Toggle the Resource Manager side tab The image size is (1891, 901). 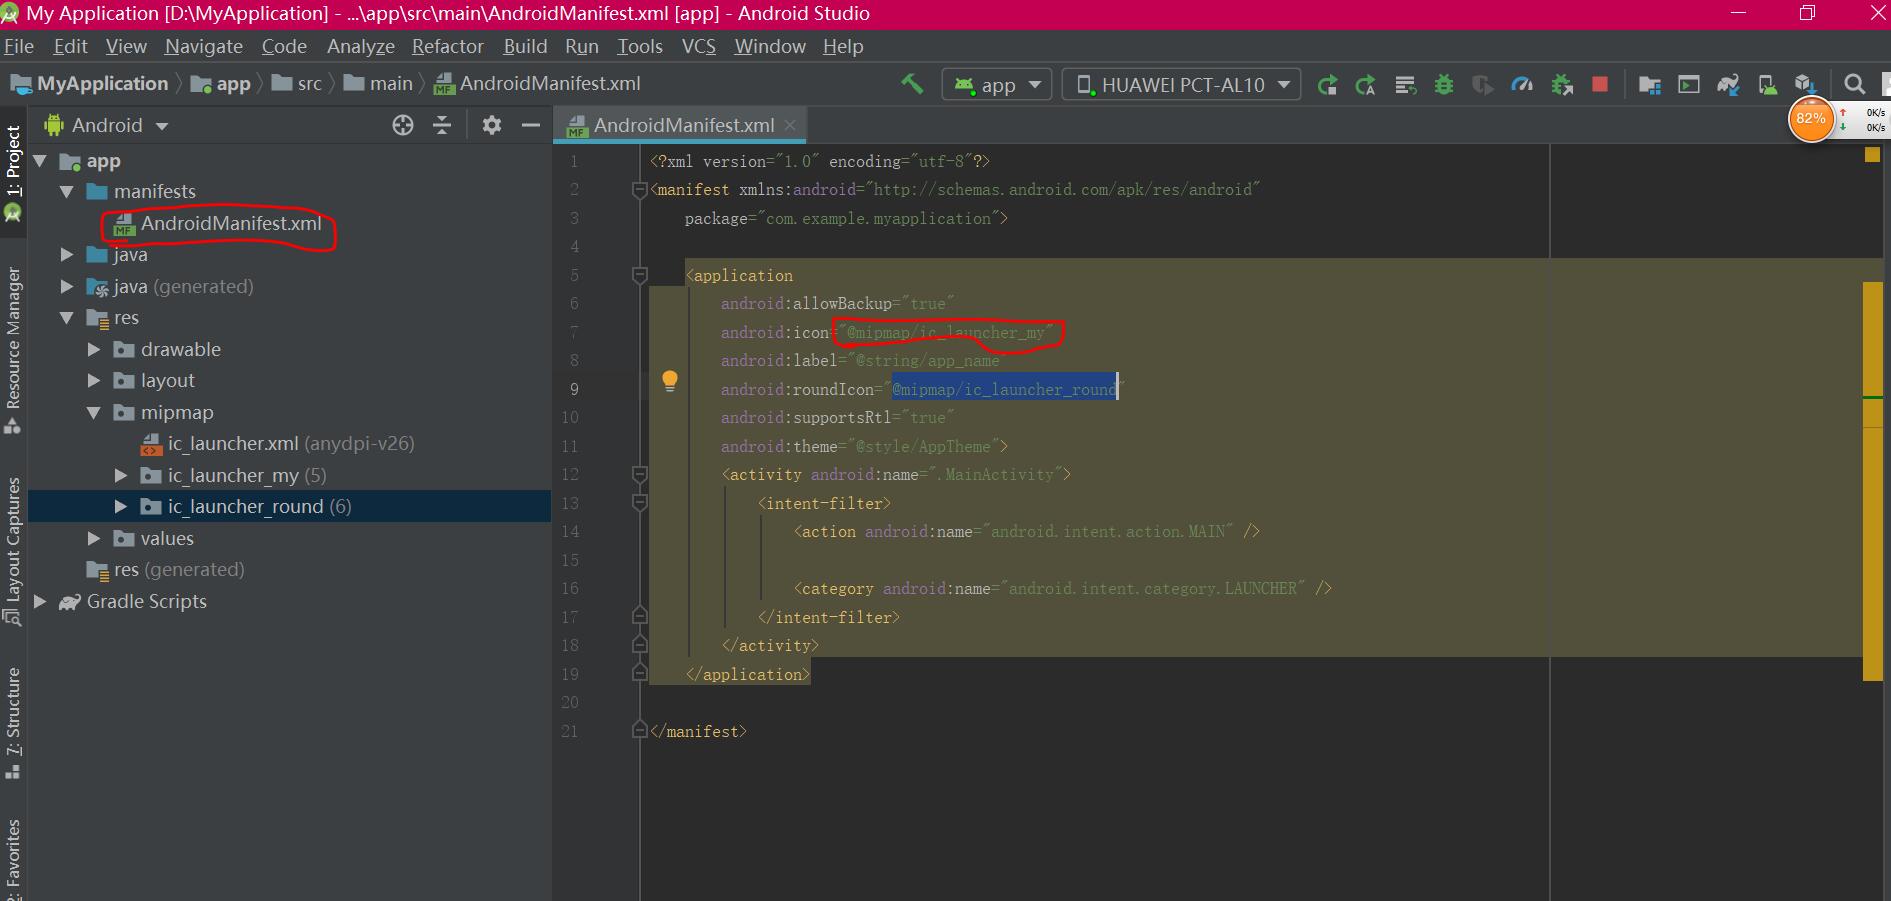pos(13,350)
